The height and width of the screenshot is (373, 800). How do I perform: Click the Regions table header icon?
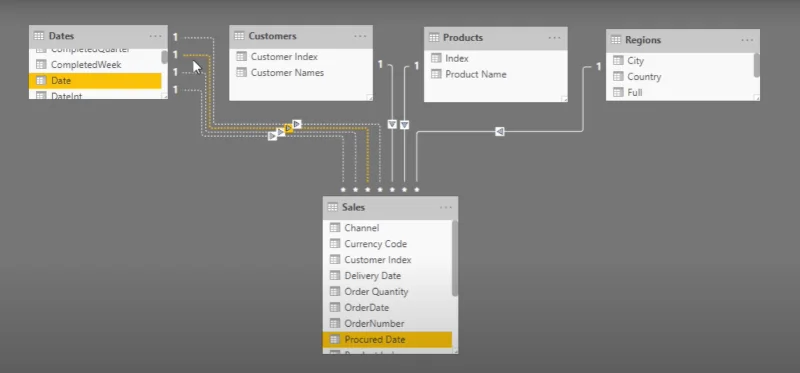coord(616,40)
